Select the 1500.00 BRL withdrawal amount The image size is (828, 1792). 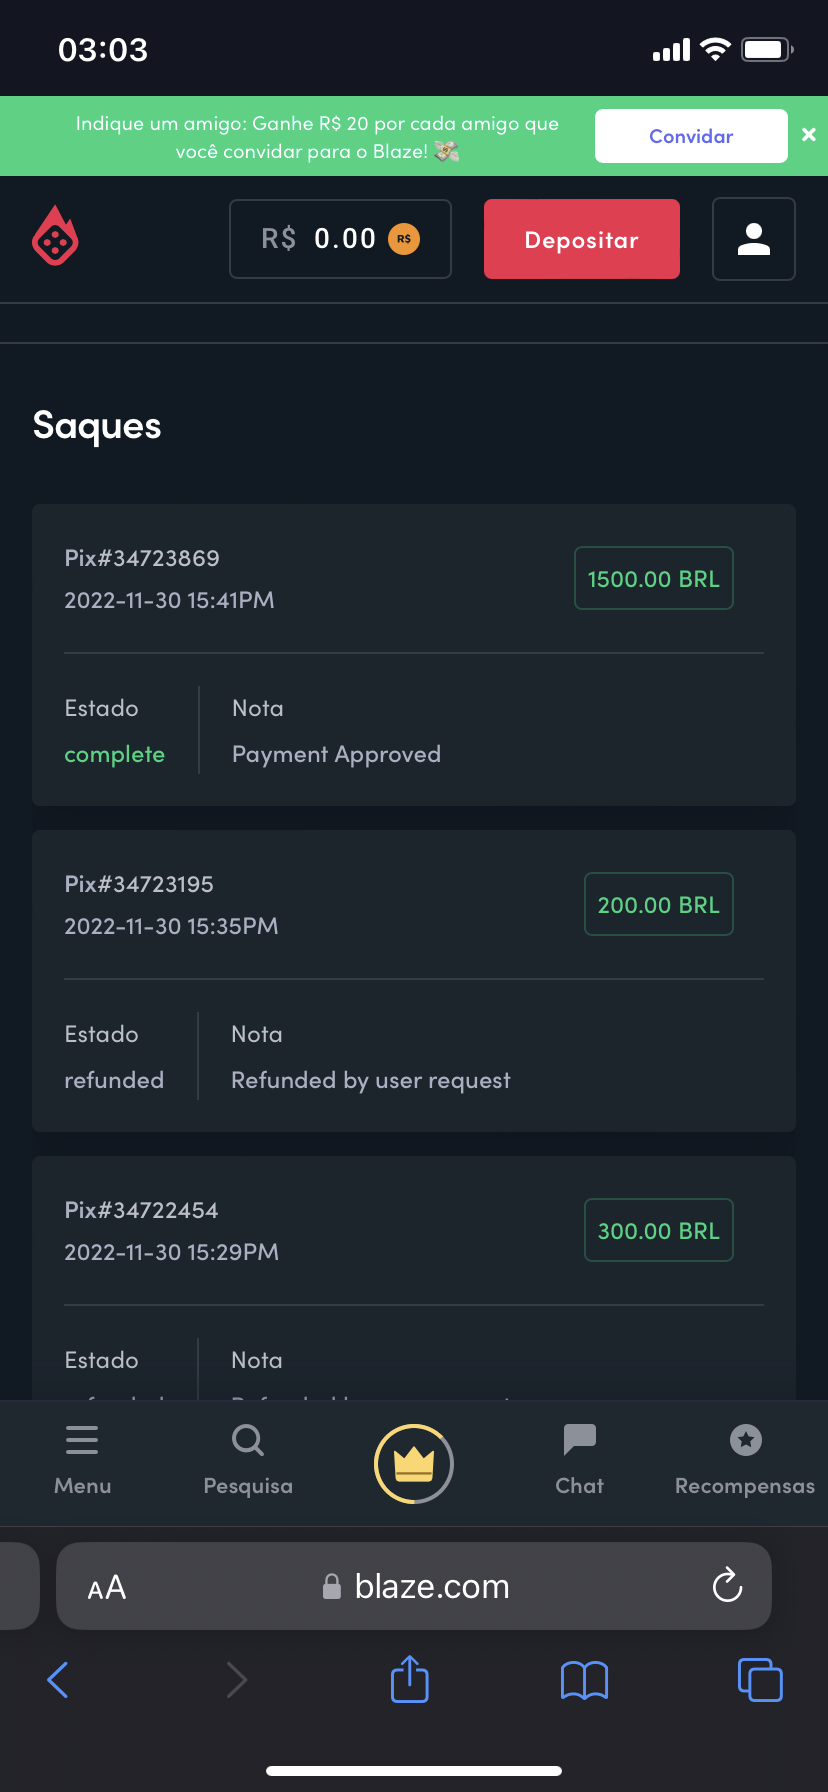pos(653,579)
